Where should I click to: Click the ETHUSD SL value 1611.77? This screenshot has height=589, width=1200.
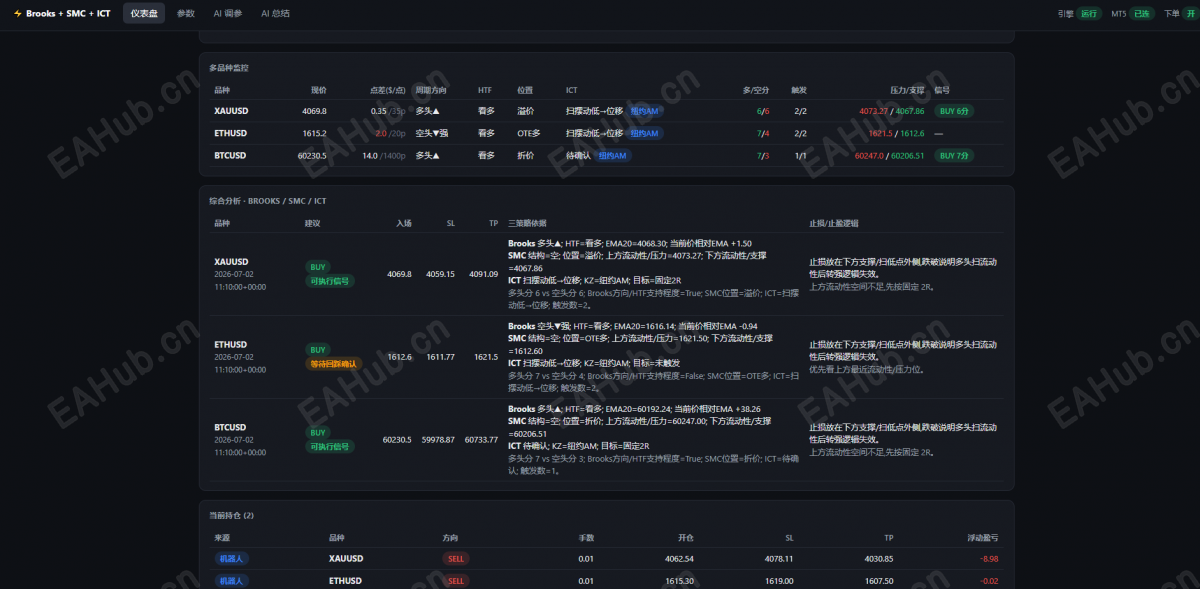(x=441, y=356)
